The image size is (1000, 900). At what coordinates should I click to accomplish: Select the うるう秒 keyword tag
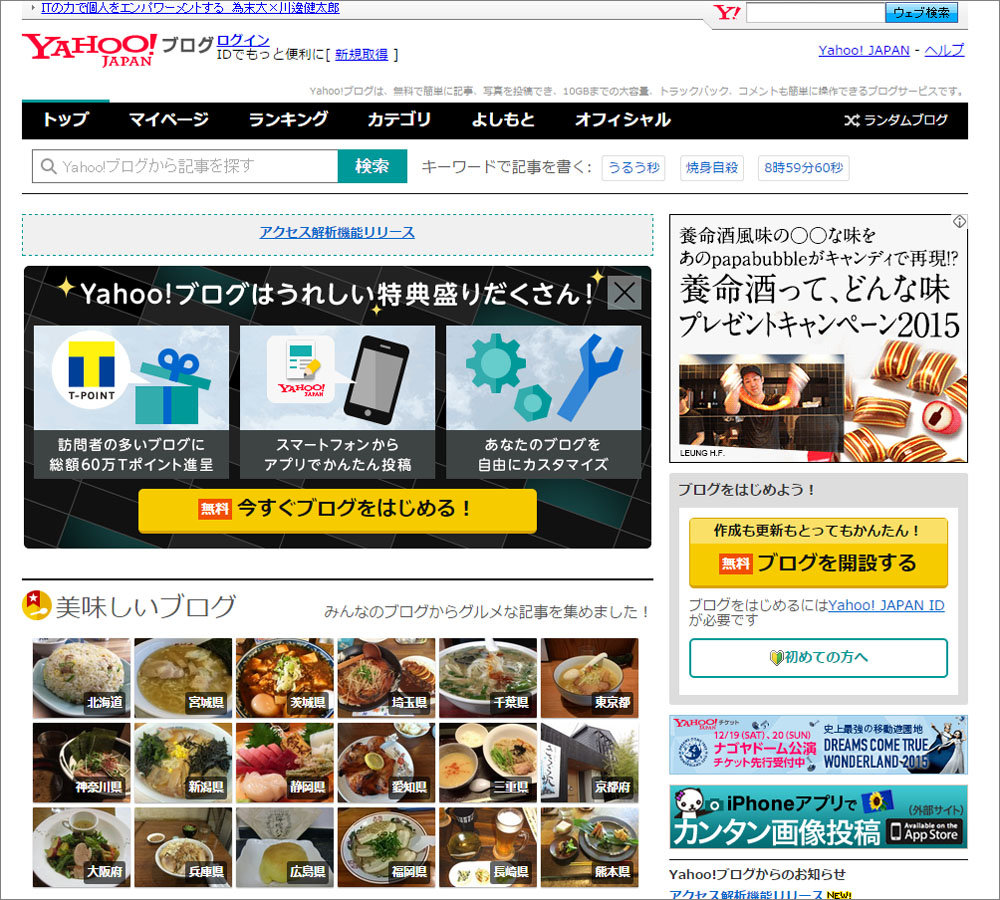pos(633,168)
